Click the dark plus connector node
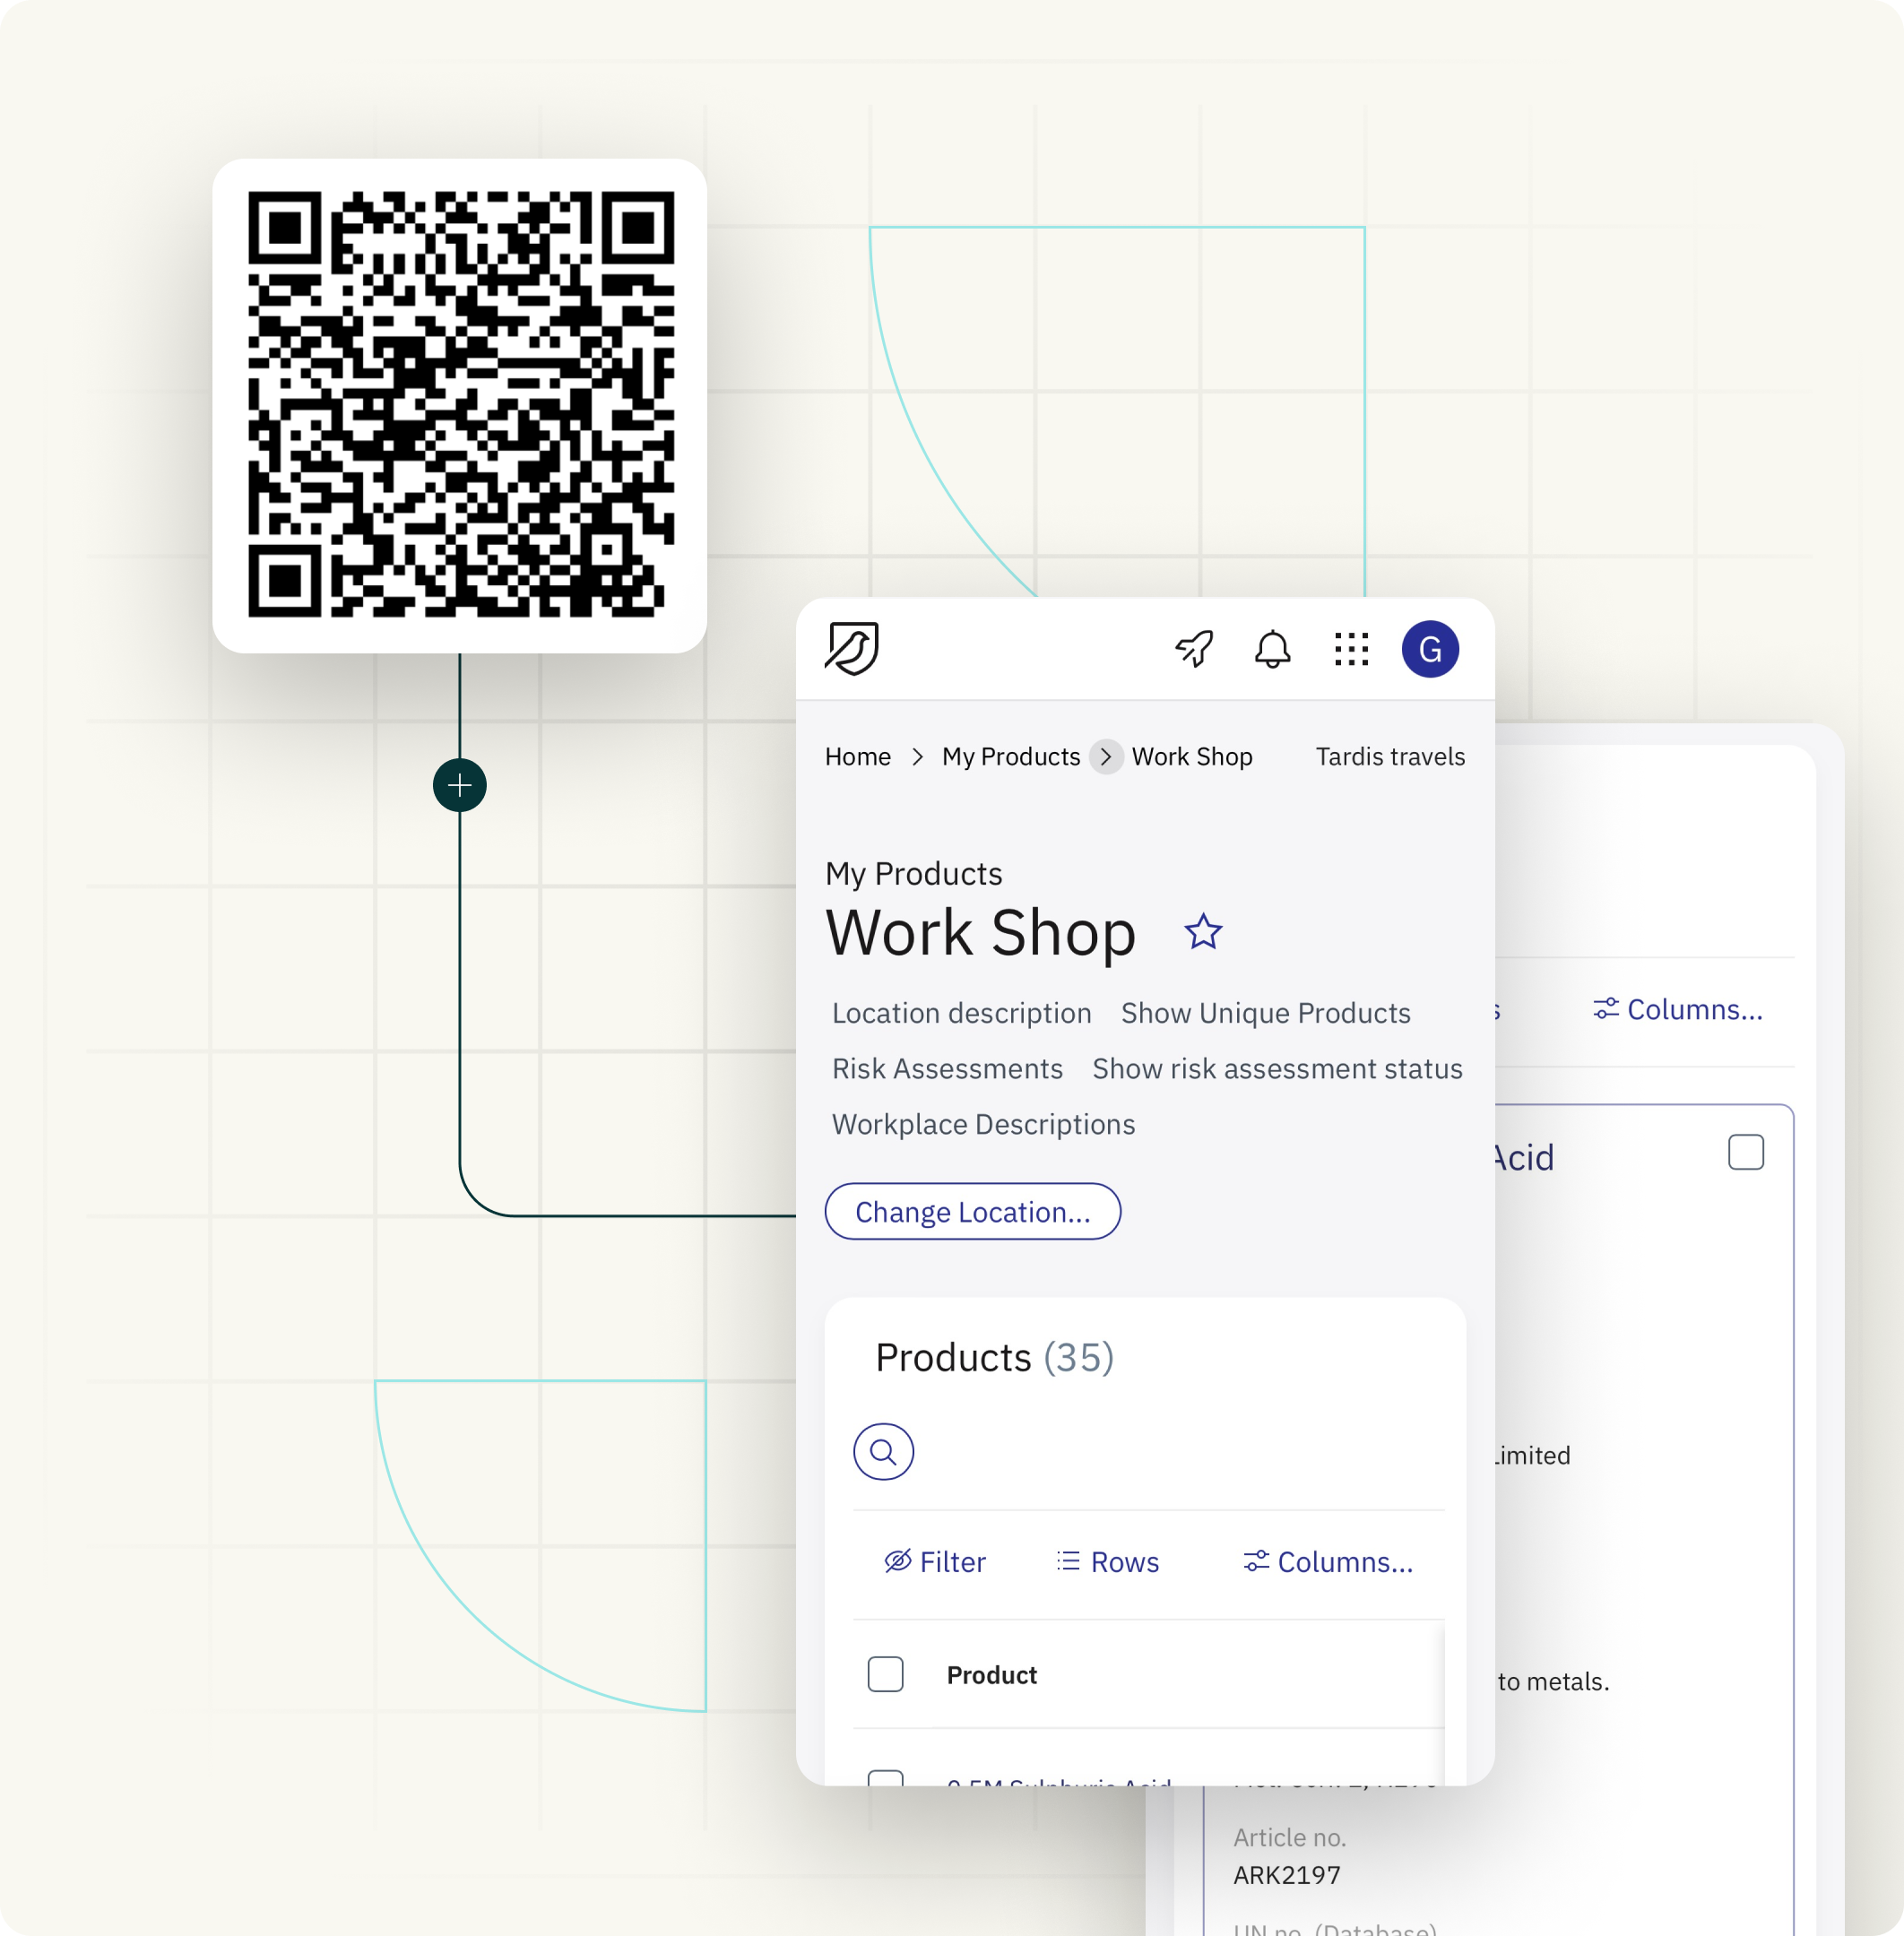The image size is (1904, 1936). tap(460, 785)
